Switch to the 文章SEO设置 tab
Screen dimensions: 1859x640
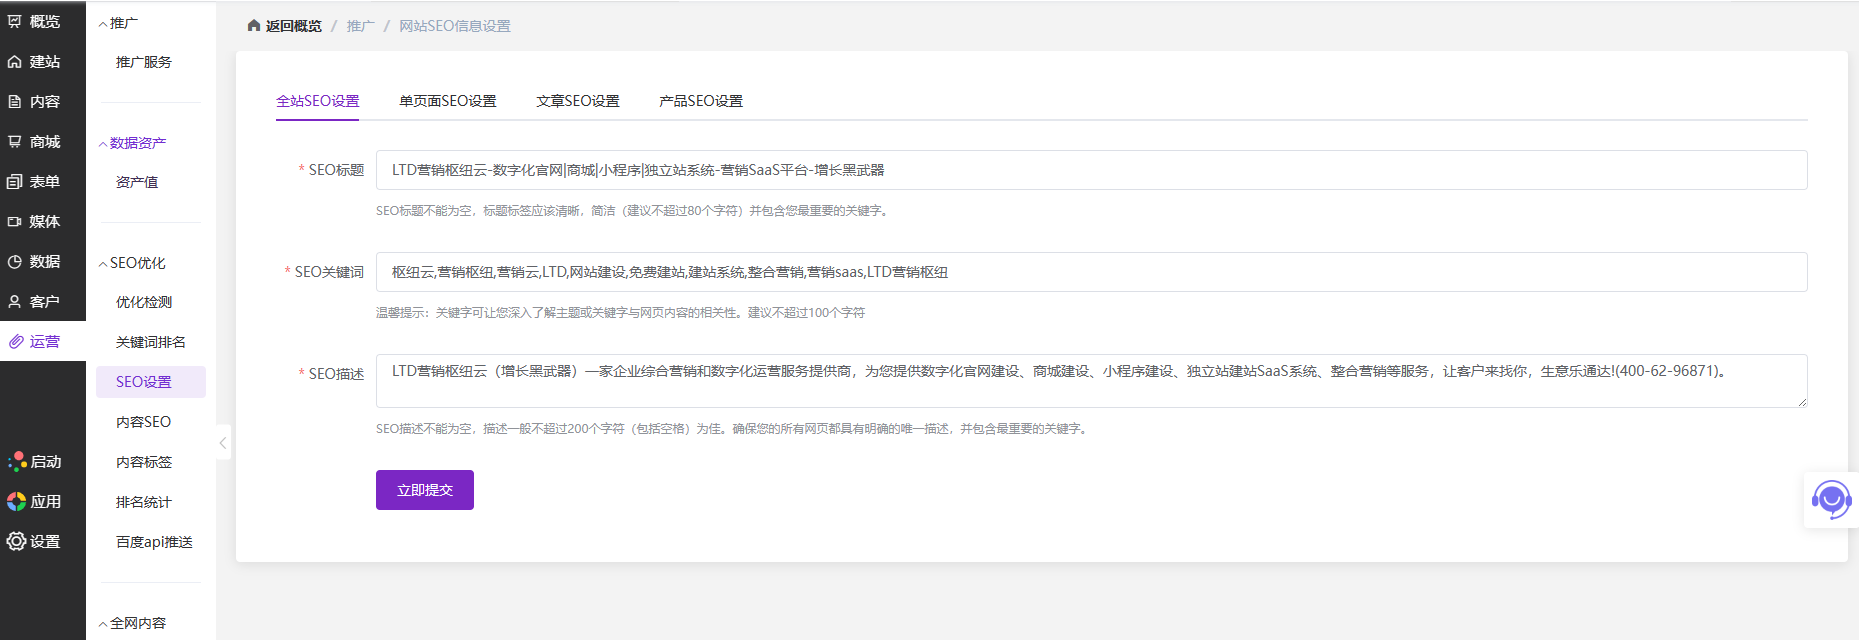click(x=577, y=101)
